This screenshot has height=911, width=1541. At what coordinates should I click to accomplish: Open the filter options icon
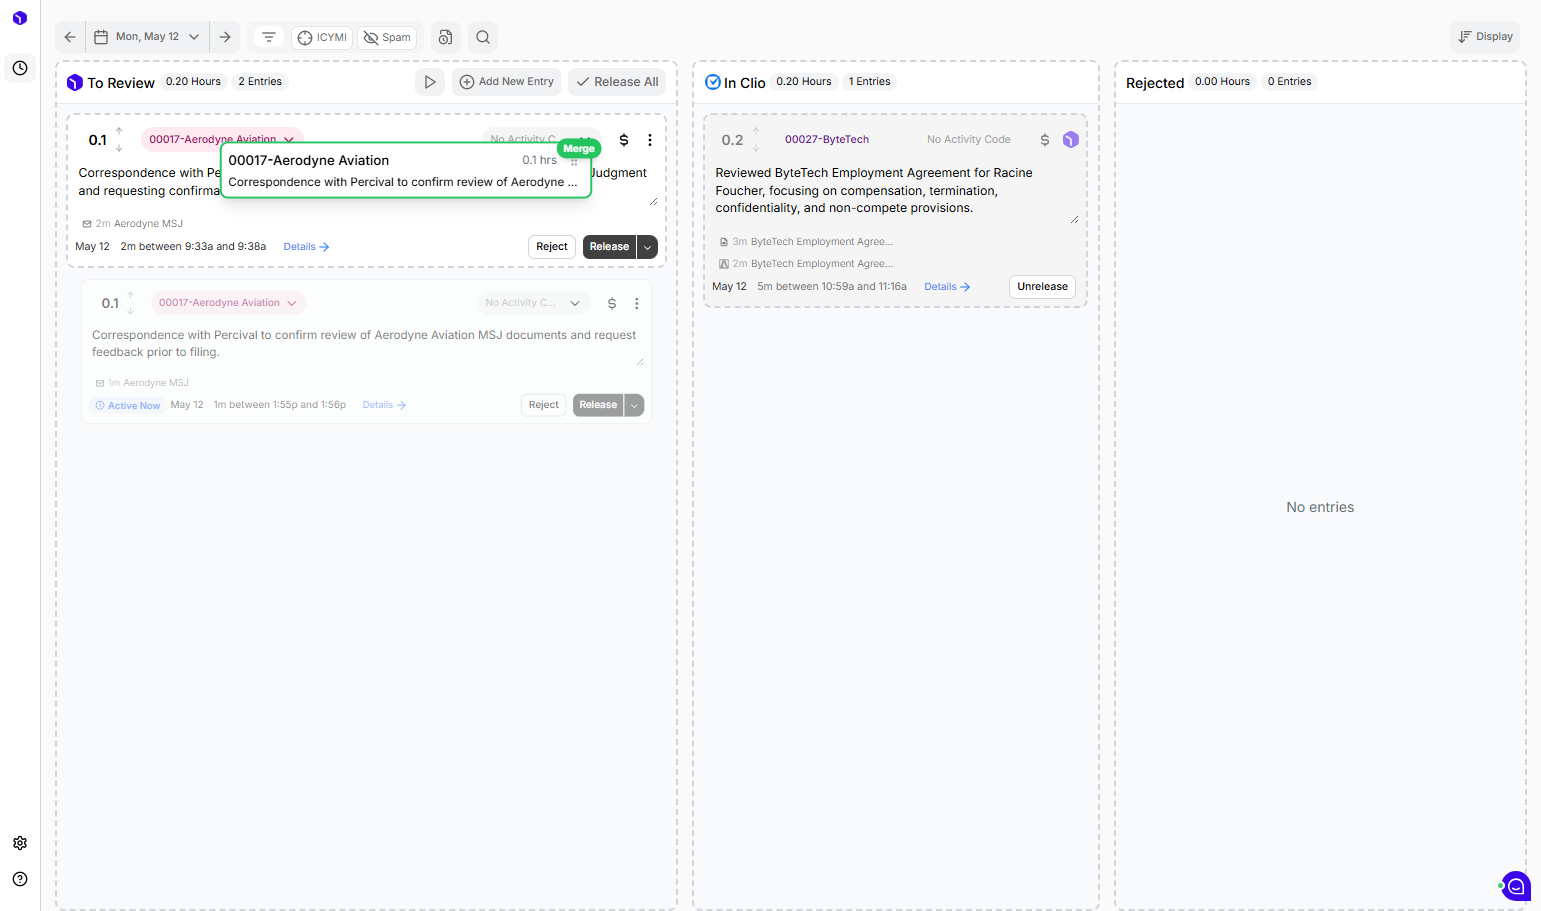click(x=269, y=37)
